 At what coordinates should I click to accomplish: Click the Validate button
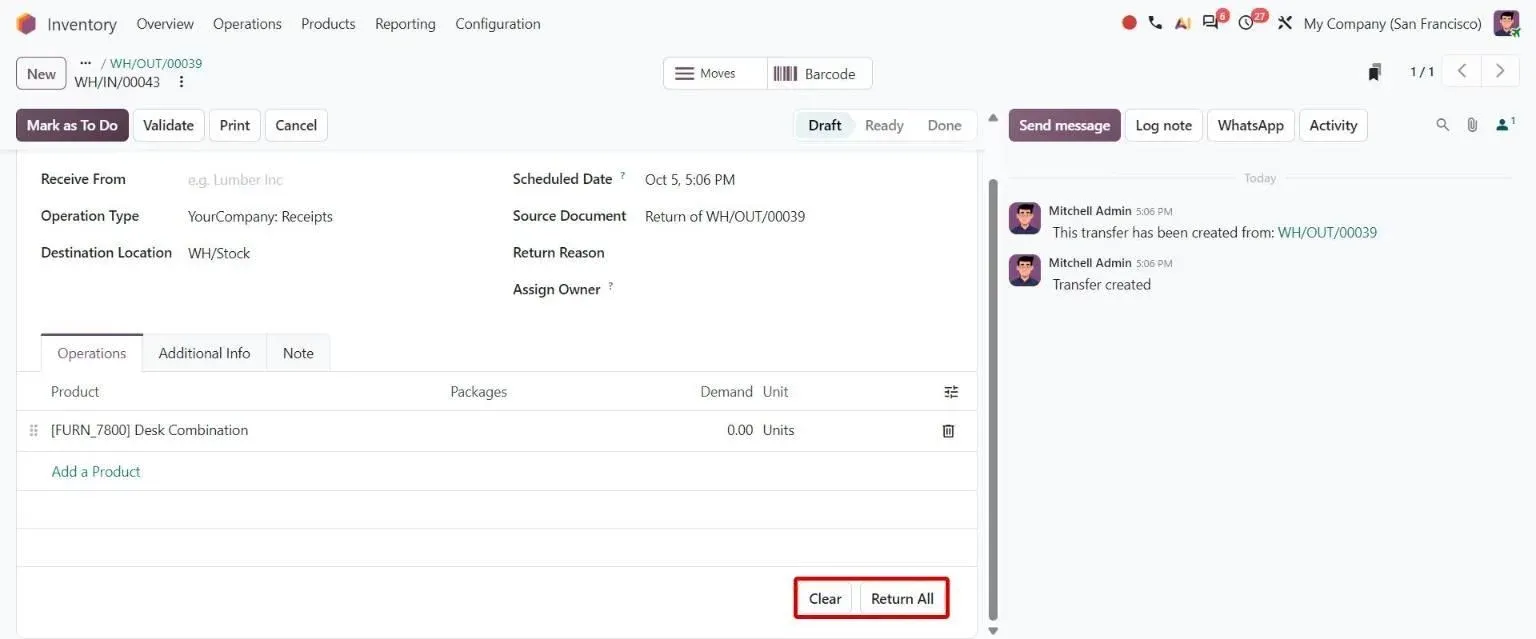click(x=168, y=125)
